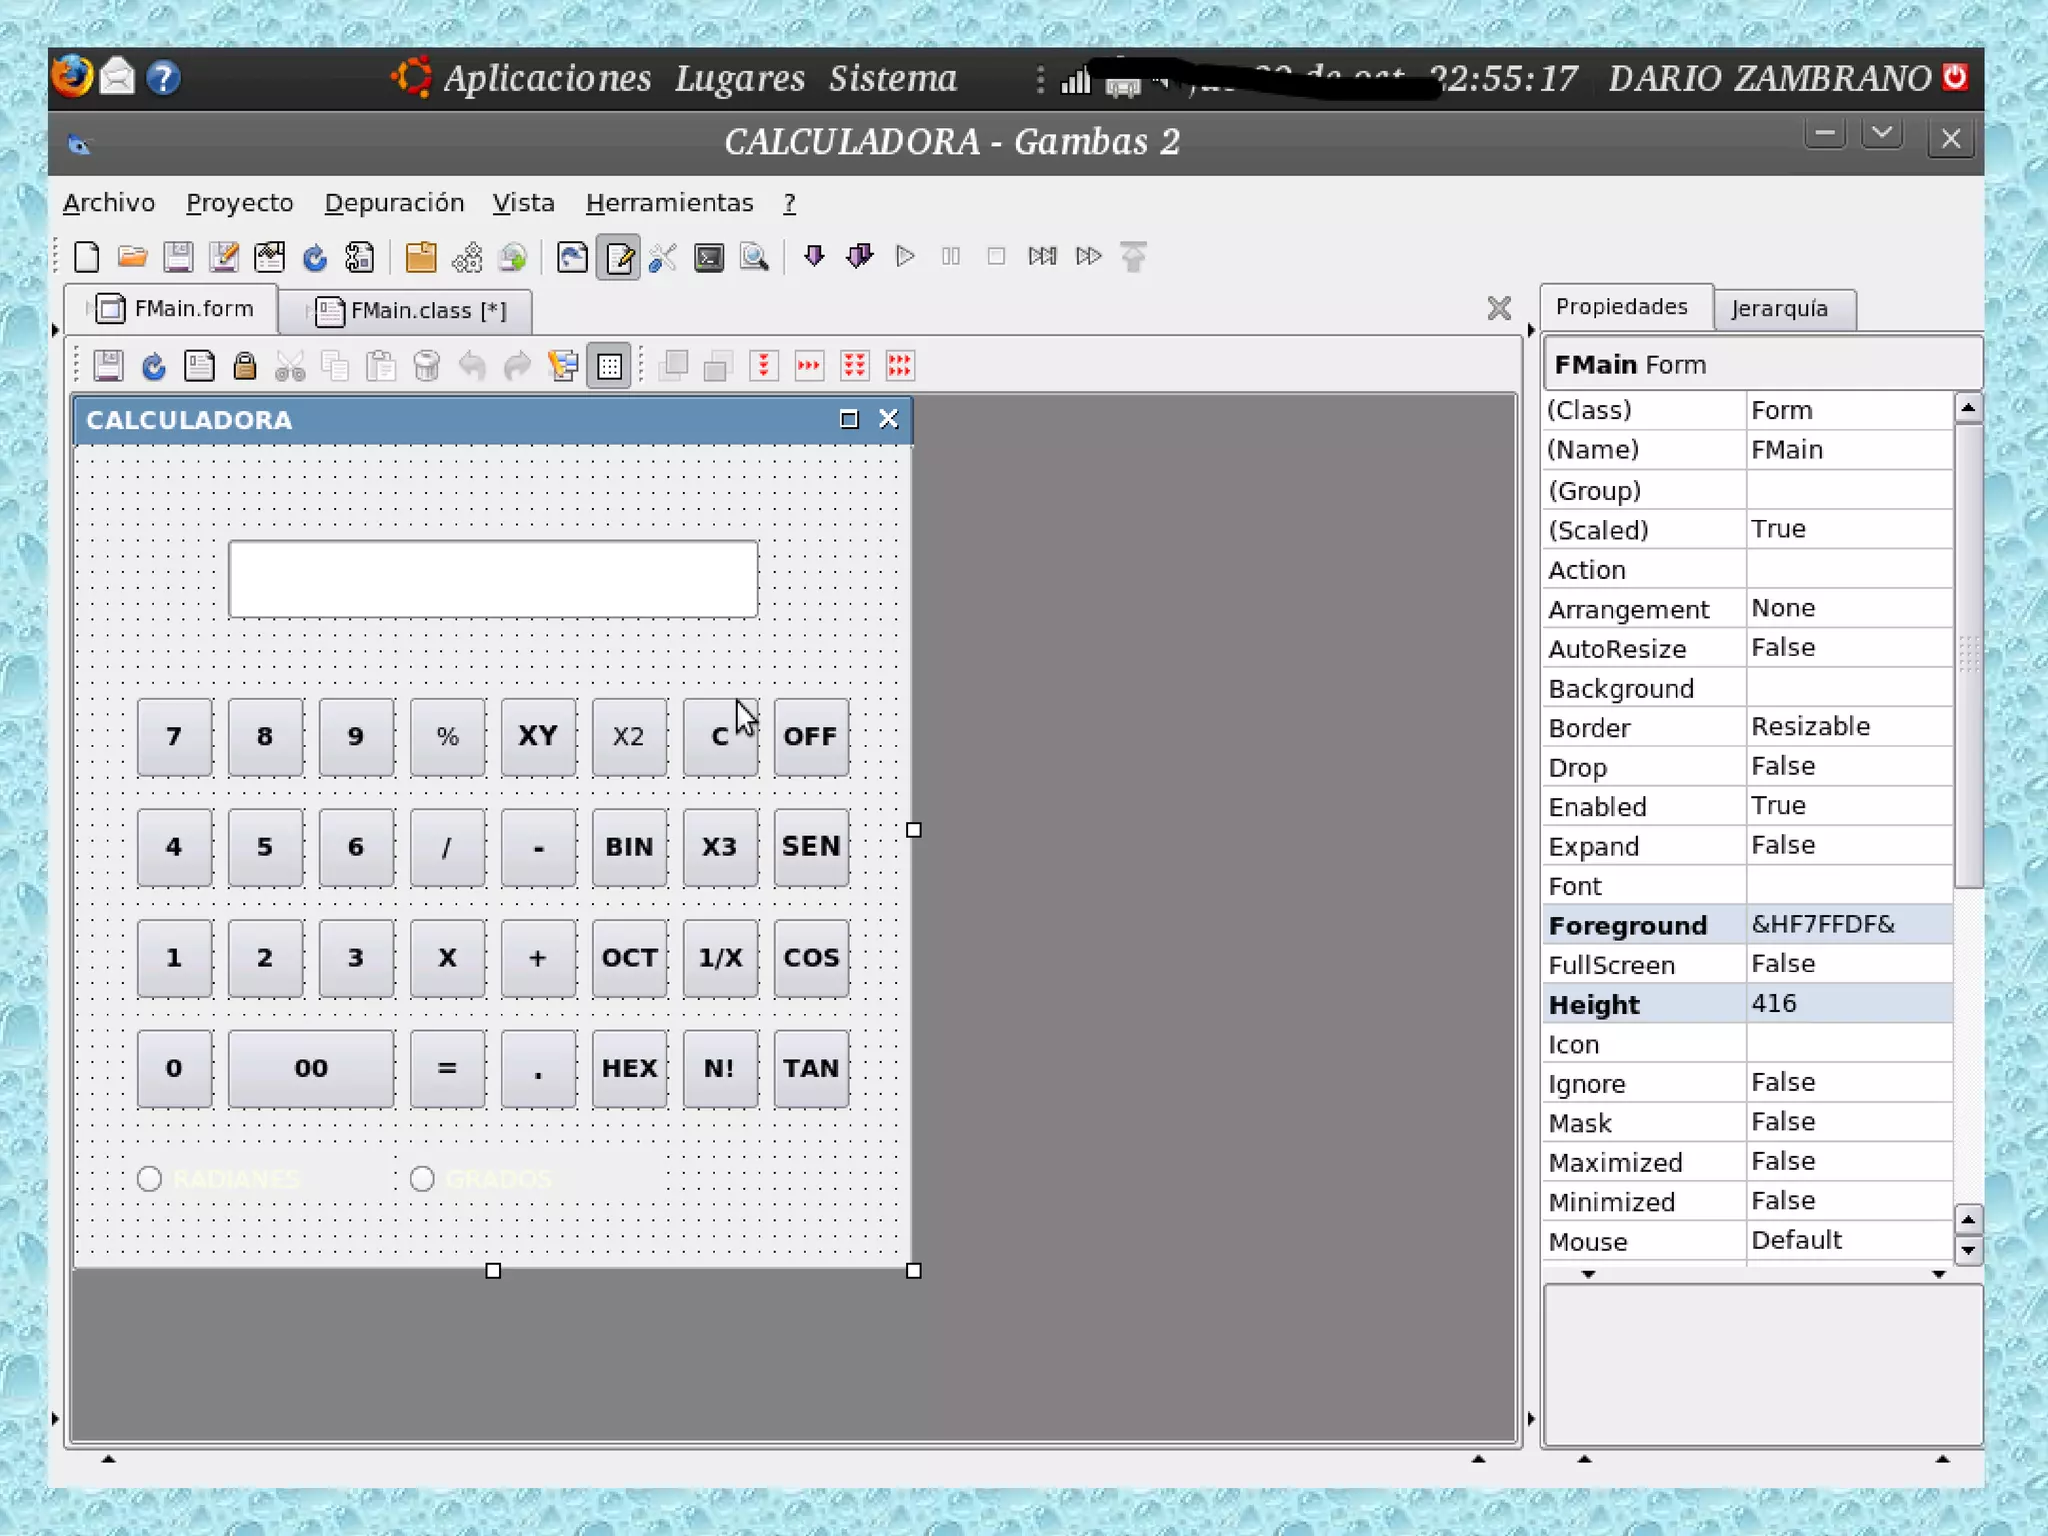Click the new project icon
Screen dimensions: 2048x1536
[x=87, y=257]
